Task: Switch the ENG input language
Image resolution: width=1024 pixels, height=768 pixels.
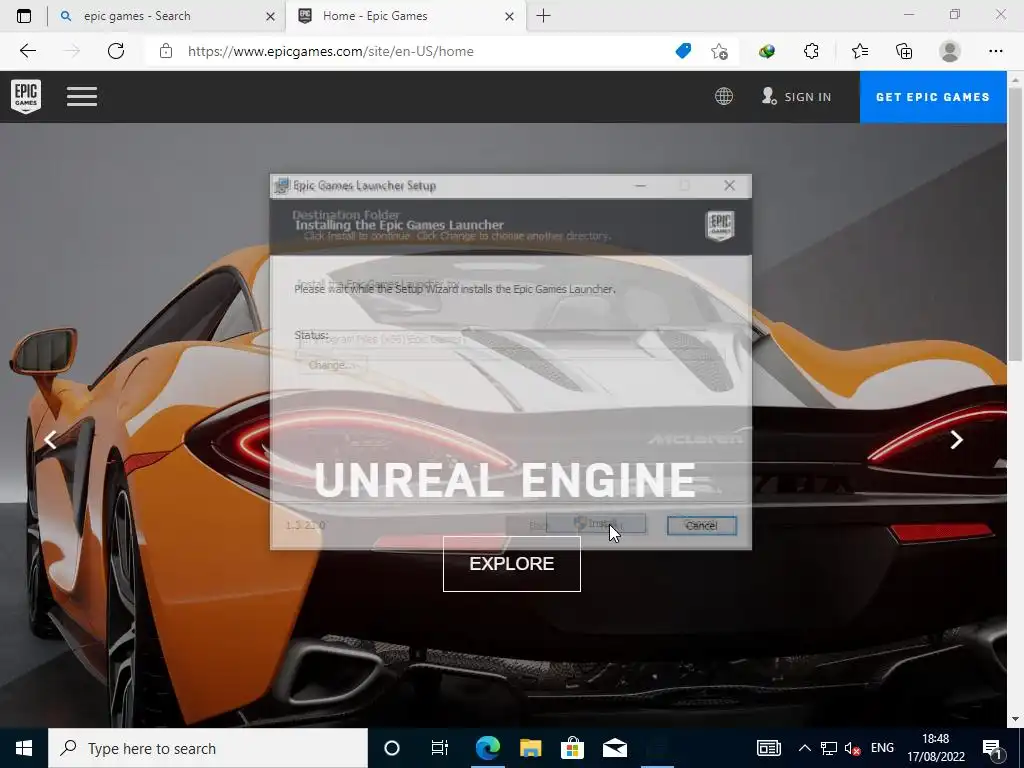Action: (882, 748)
